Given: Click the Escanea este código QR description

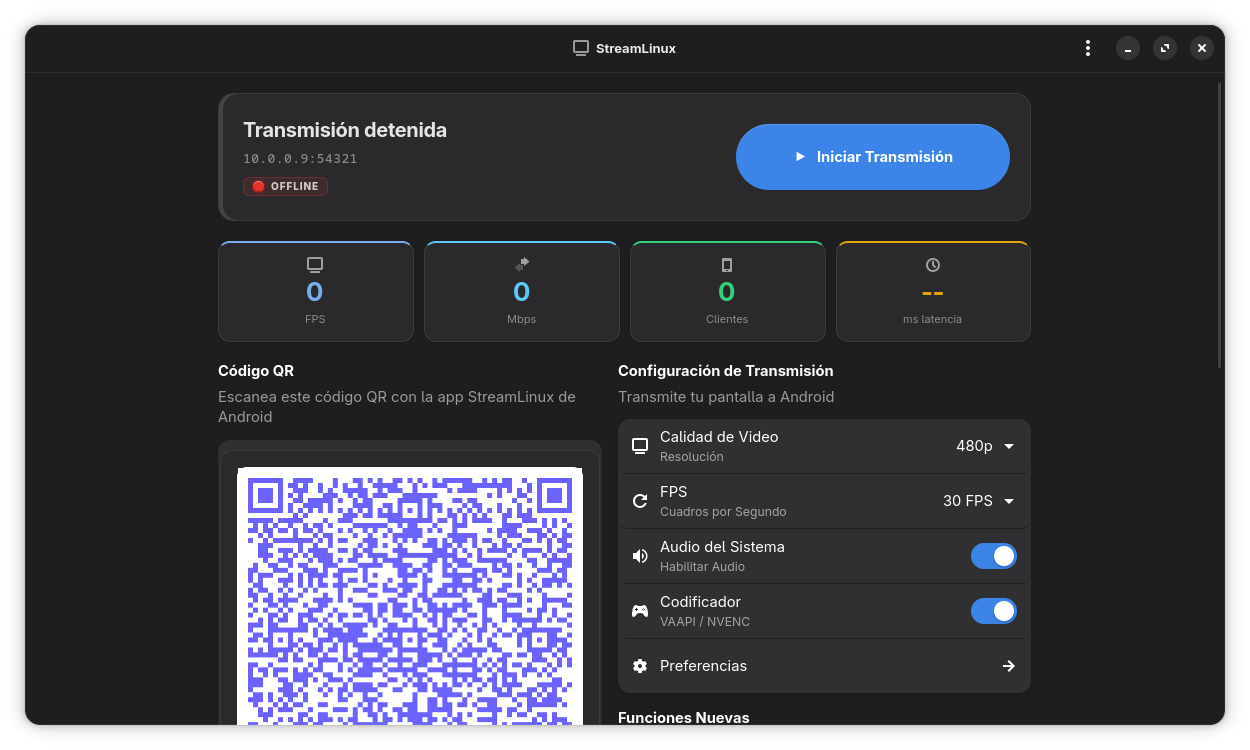Looking at the screenshot, I should [397, 407].
